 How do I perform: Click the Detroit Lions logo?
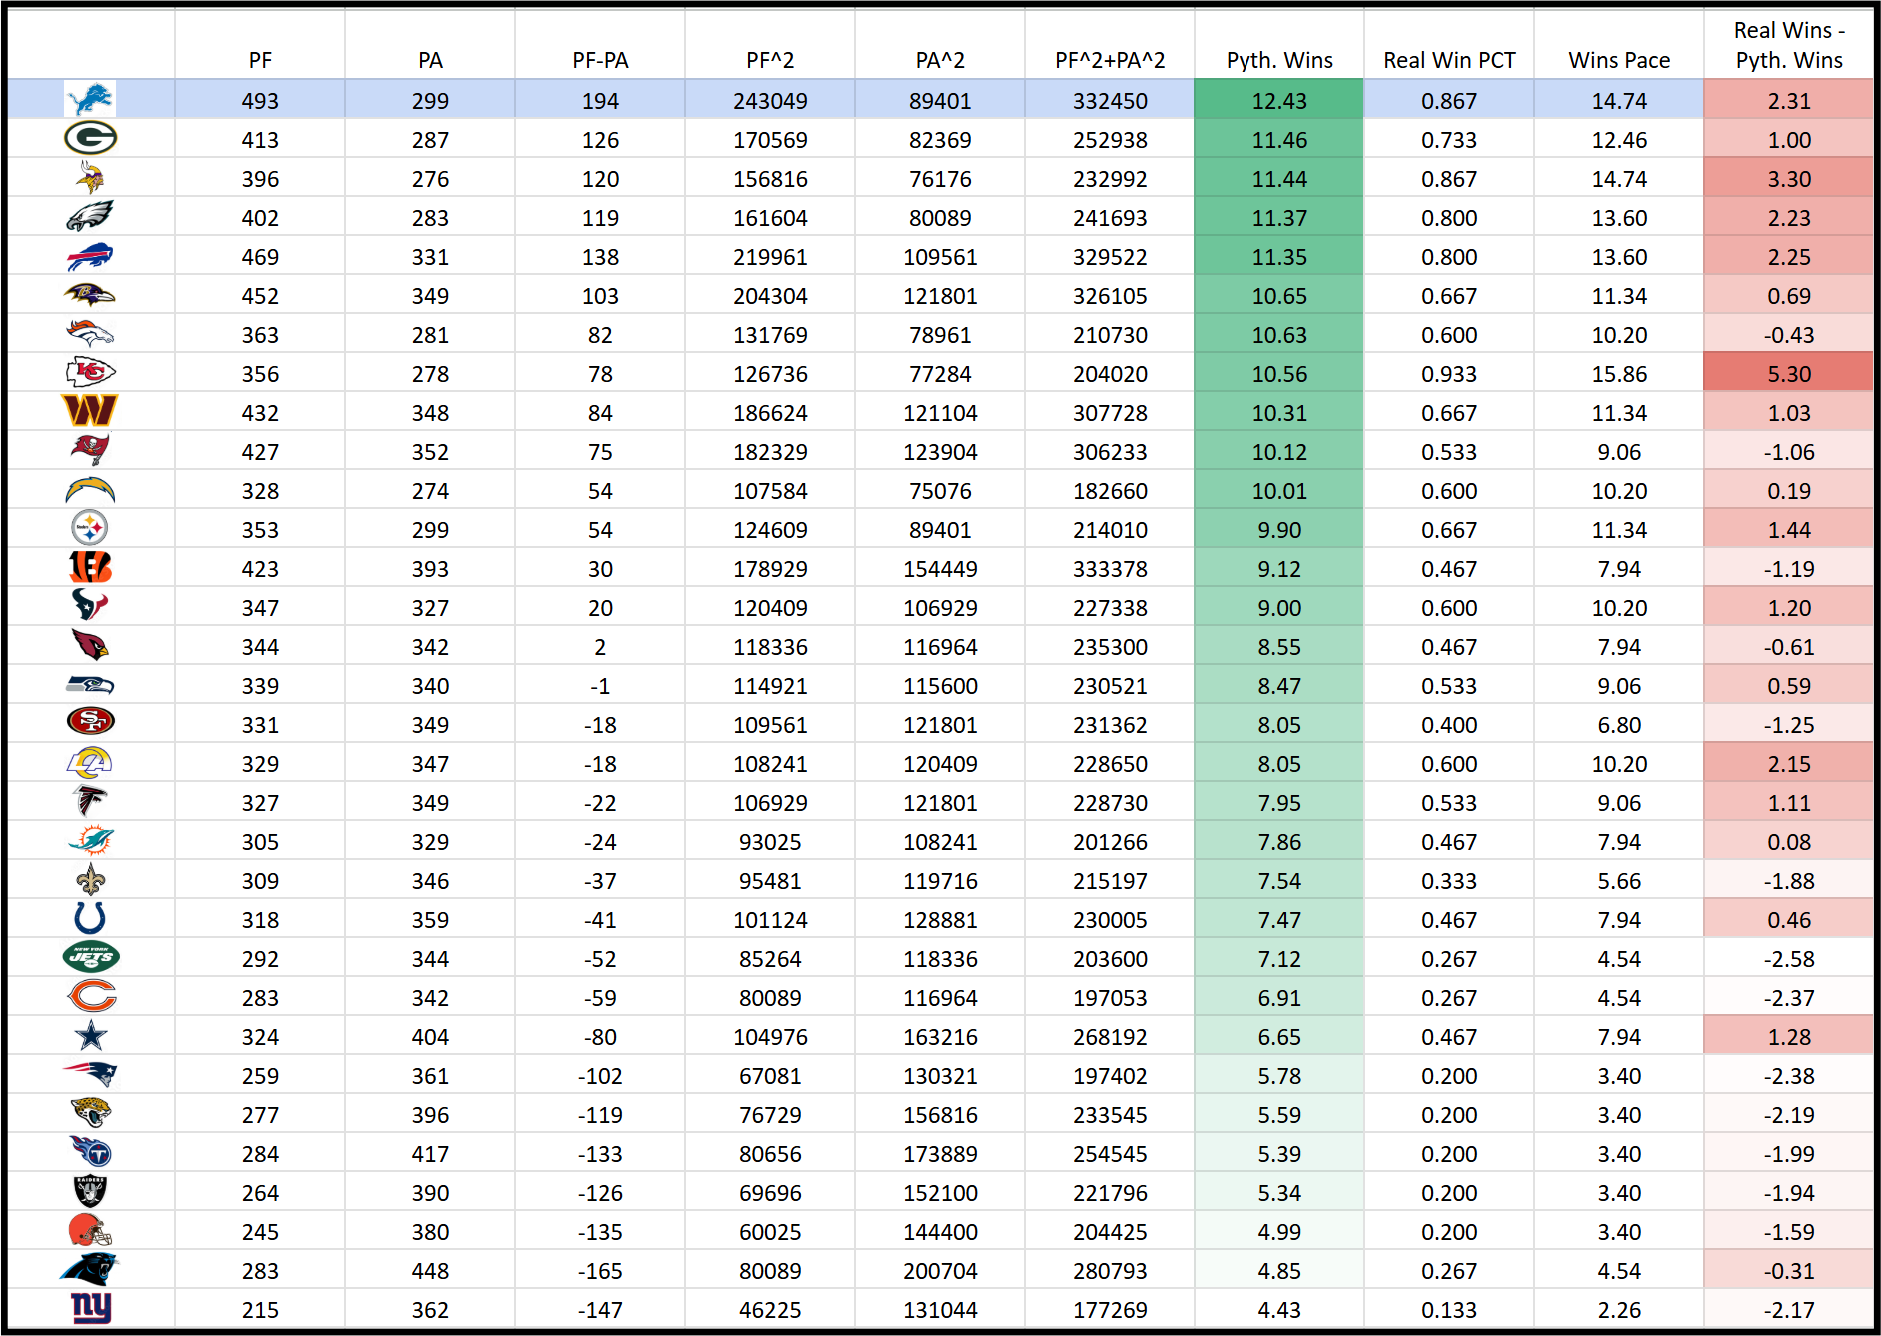(90, 100)
